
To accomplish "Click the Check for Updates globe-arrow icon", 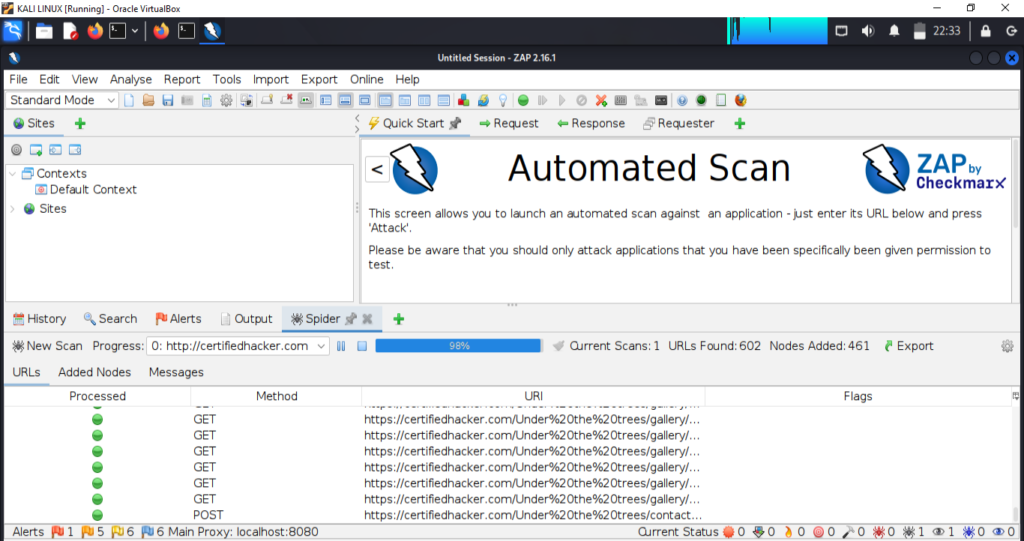I will click(x=483, y=101).
